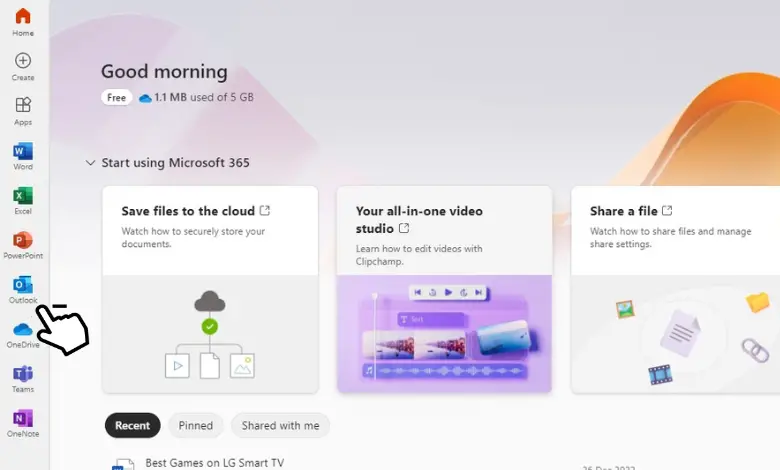
Task: Click the file sharing illustration thumbnail
Action: tap(676, 334)
